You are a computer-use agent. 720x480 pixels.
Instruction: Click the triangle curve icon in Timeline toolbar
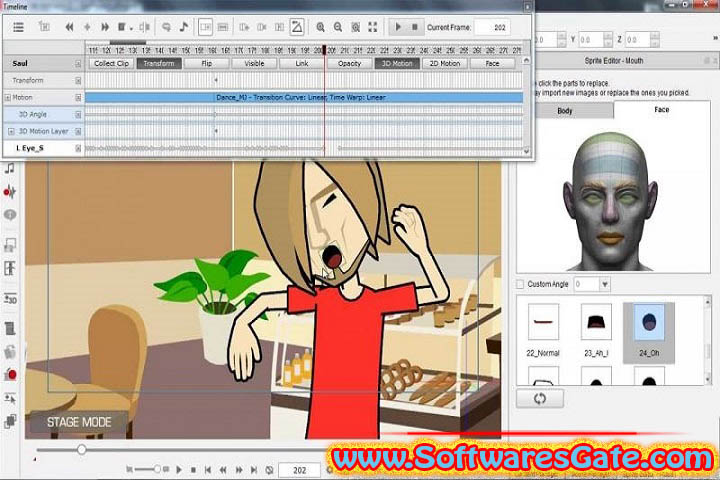(297, 27)
